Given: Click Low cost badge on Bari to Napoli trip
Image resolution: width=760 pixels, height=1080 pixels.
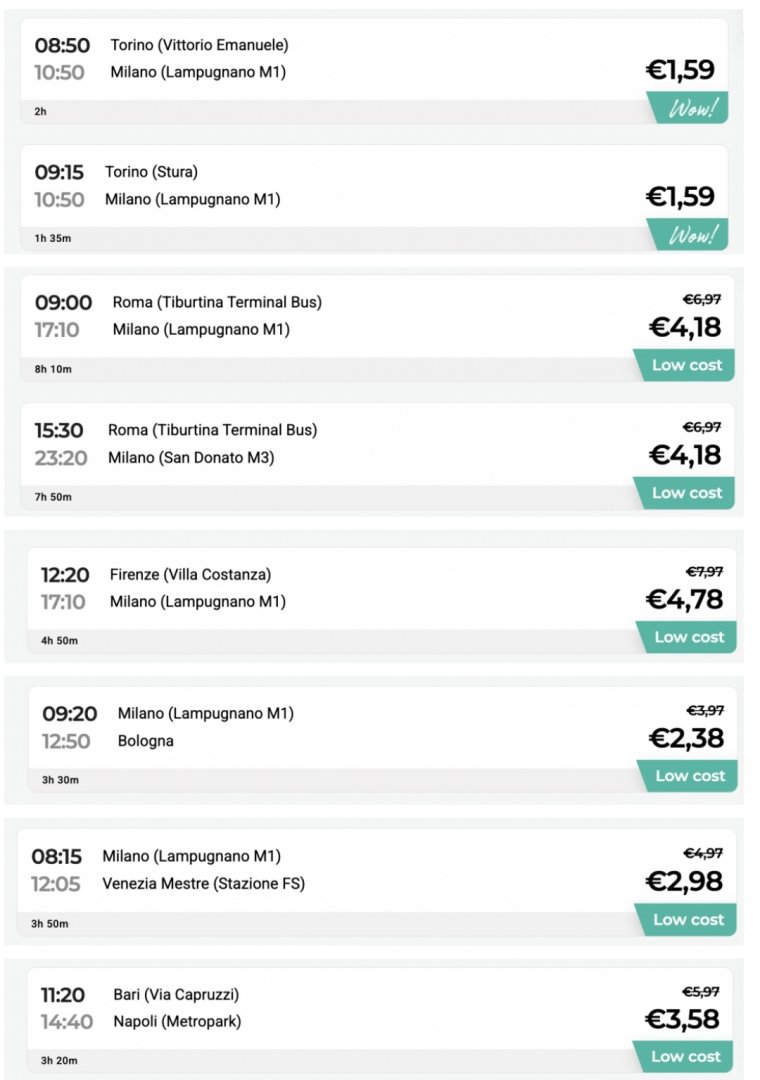Looking at the screenshot, I should point(683,1057).
